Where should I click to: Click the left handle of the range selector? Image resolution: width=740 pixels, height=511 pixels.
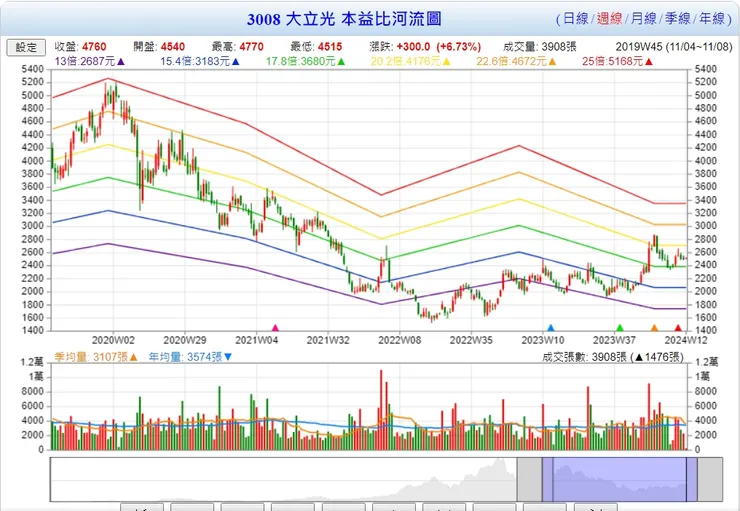click(x=547, y=479)
